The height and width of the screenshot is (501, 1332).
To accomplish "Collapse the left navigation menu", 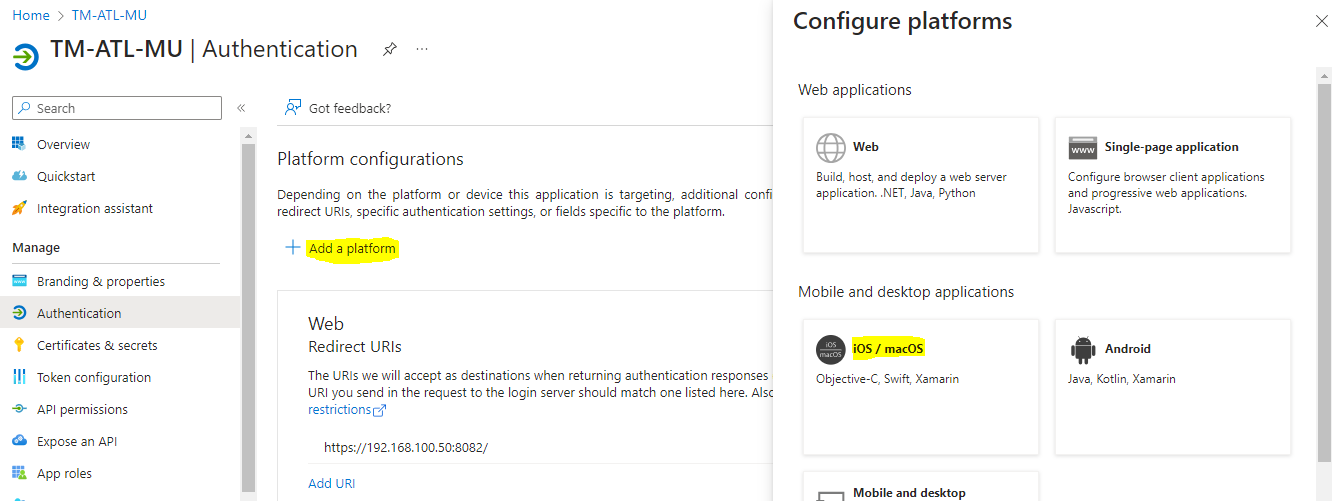I will click(x=241, y=108).
